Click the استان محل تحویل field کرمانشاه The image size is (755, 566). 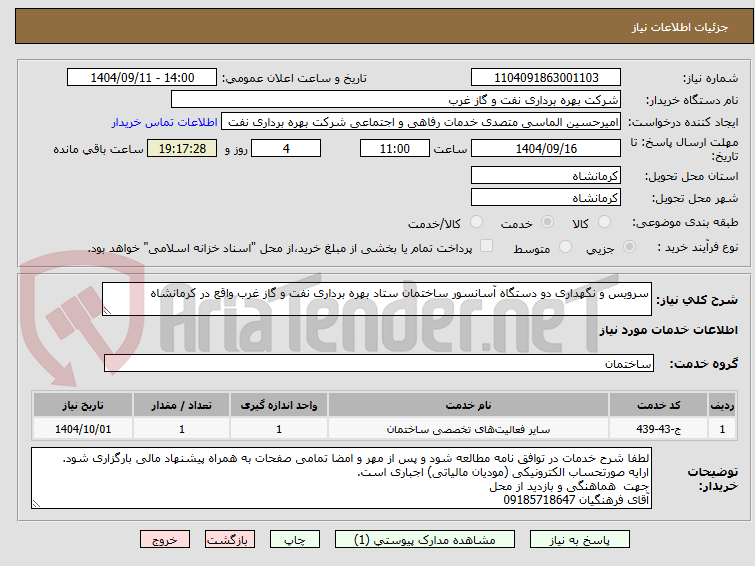coord(546,176)
